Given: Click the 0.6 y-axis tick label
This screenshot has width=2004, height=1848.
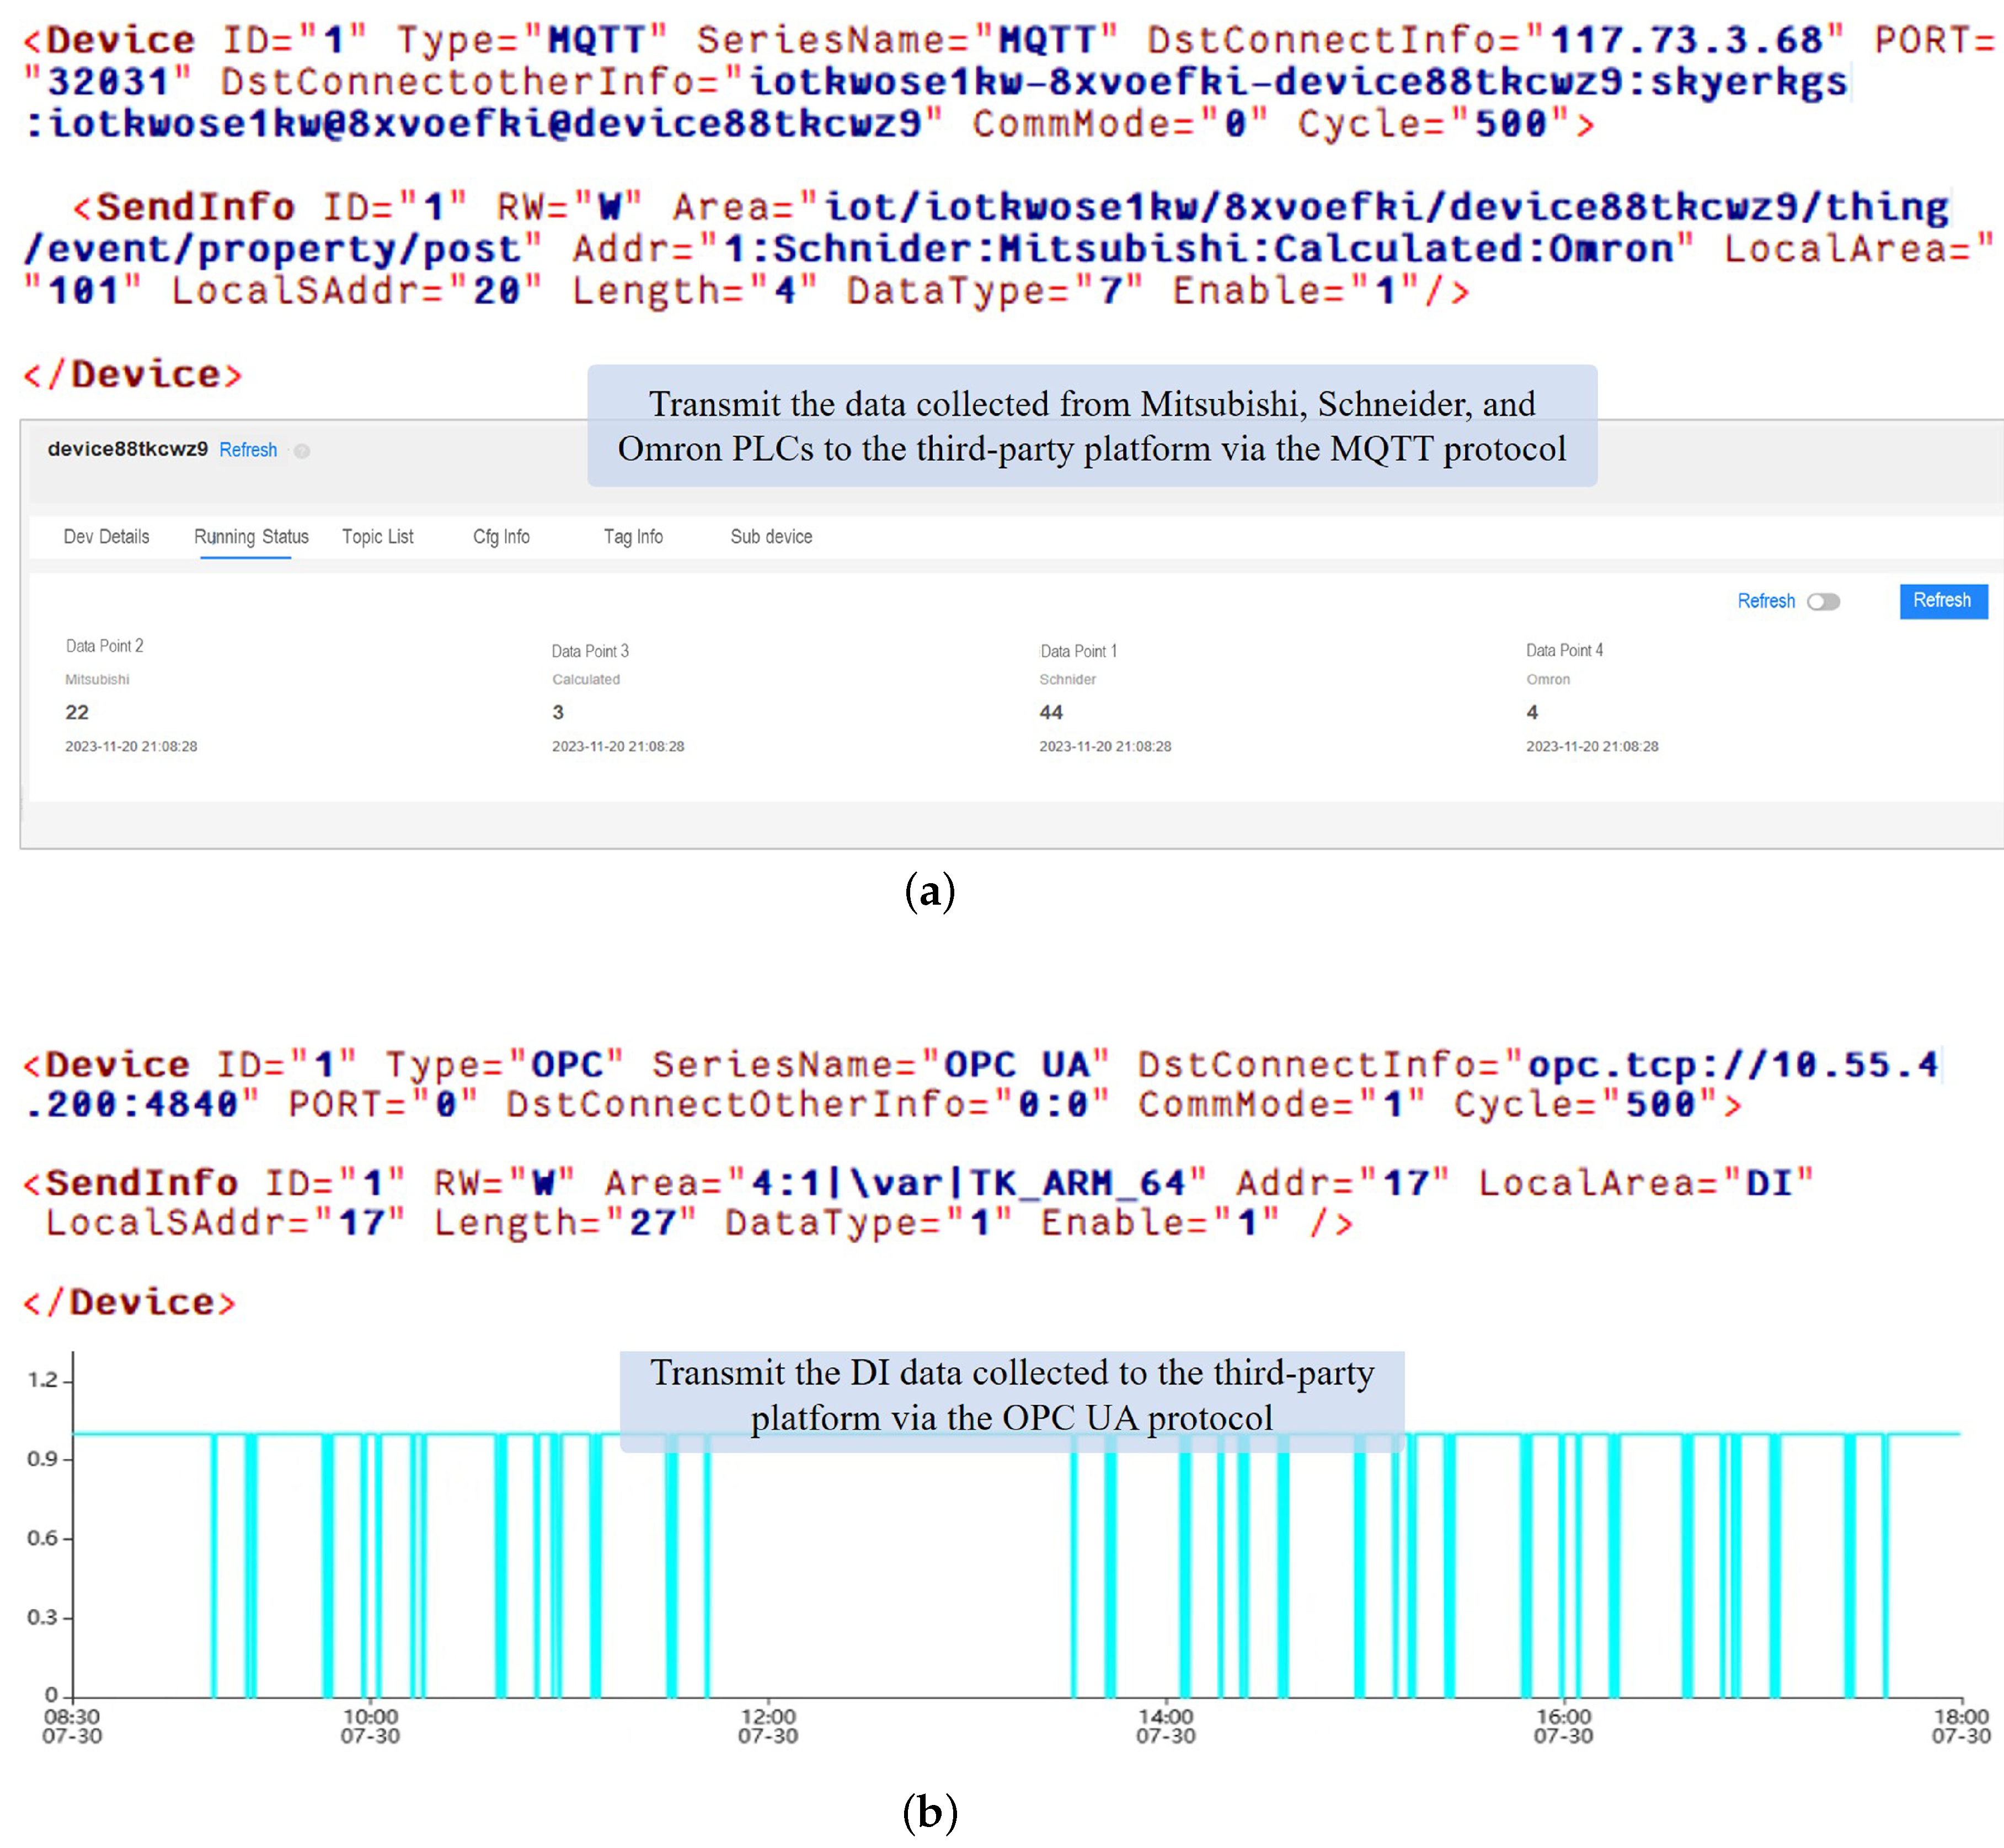Looking at the screenshot, I should pyautogui.click(x=42, y=1538).
